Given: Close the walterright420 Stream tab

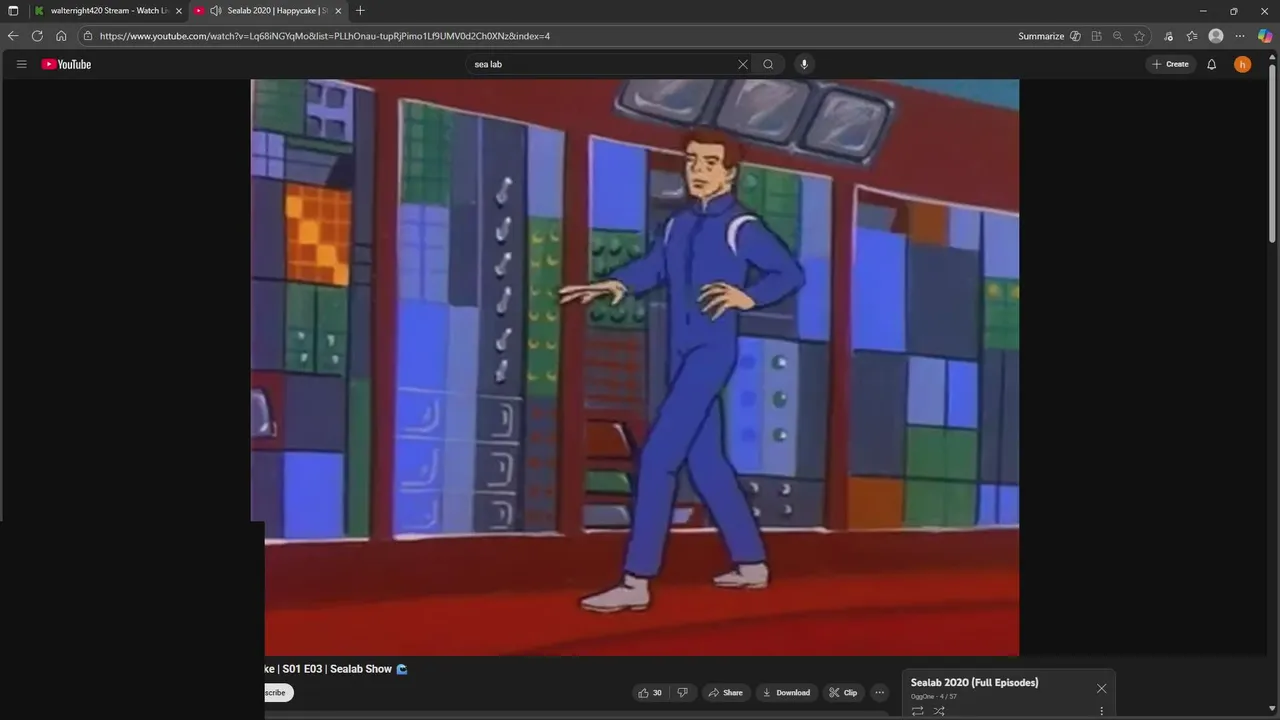Looking at the screenshot, I should (179, 10).
